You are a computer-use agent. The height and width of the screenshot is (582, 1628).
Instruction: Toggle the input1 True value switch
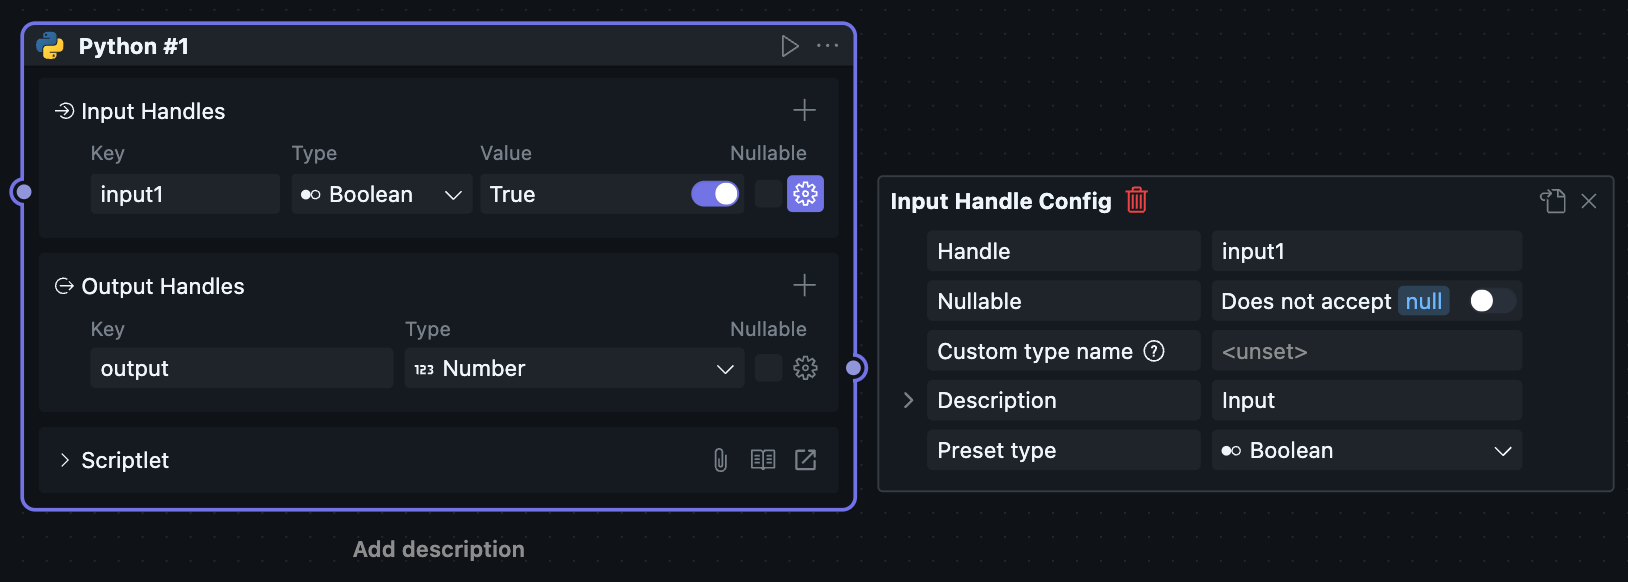(x=715, y=194)
